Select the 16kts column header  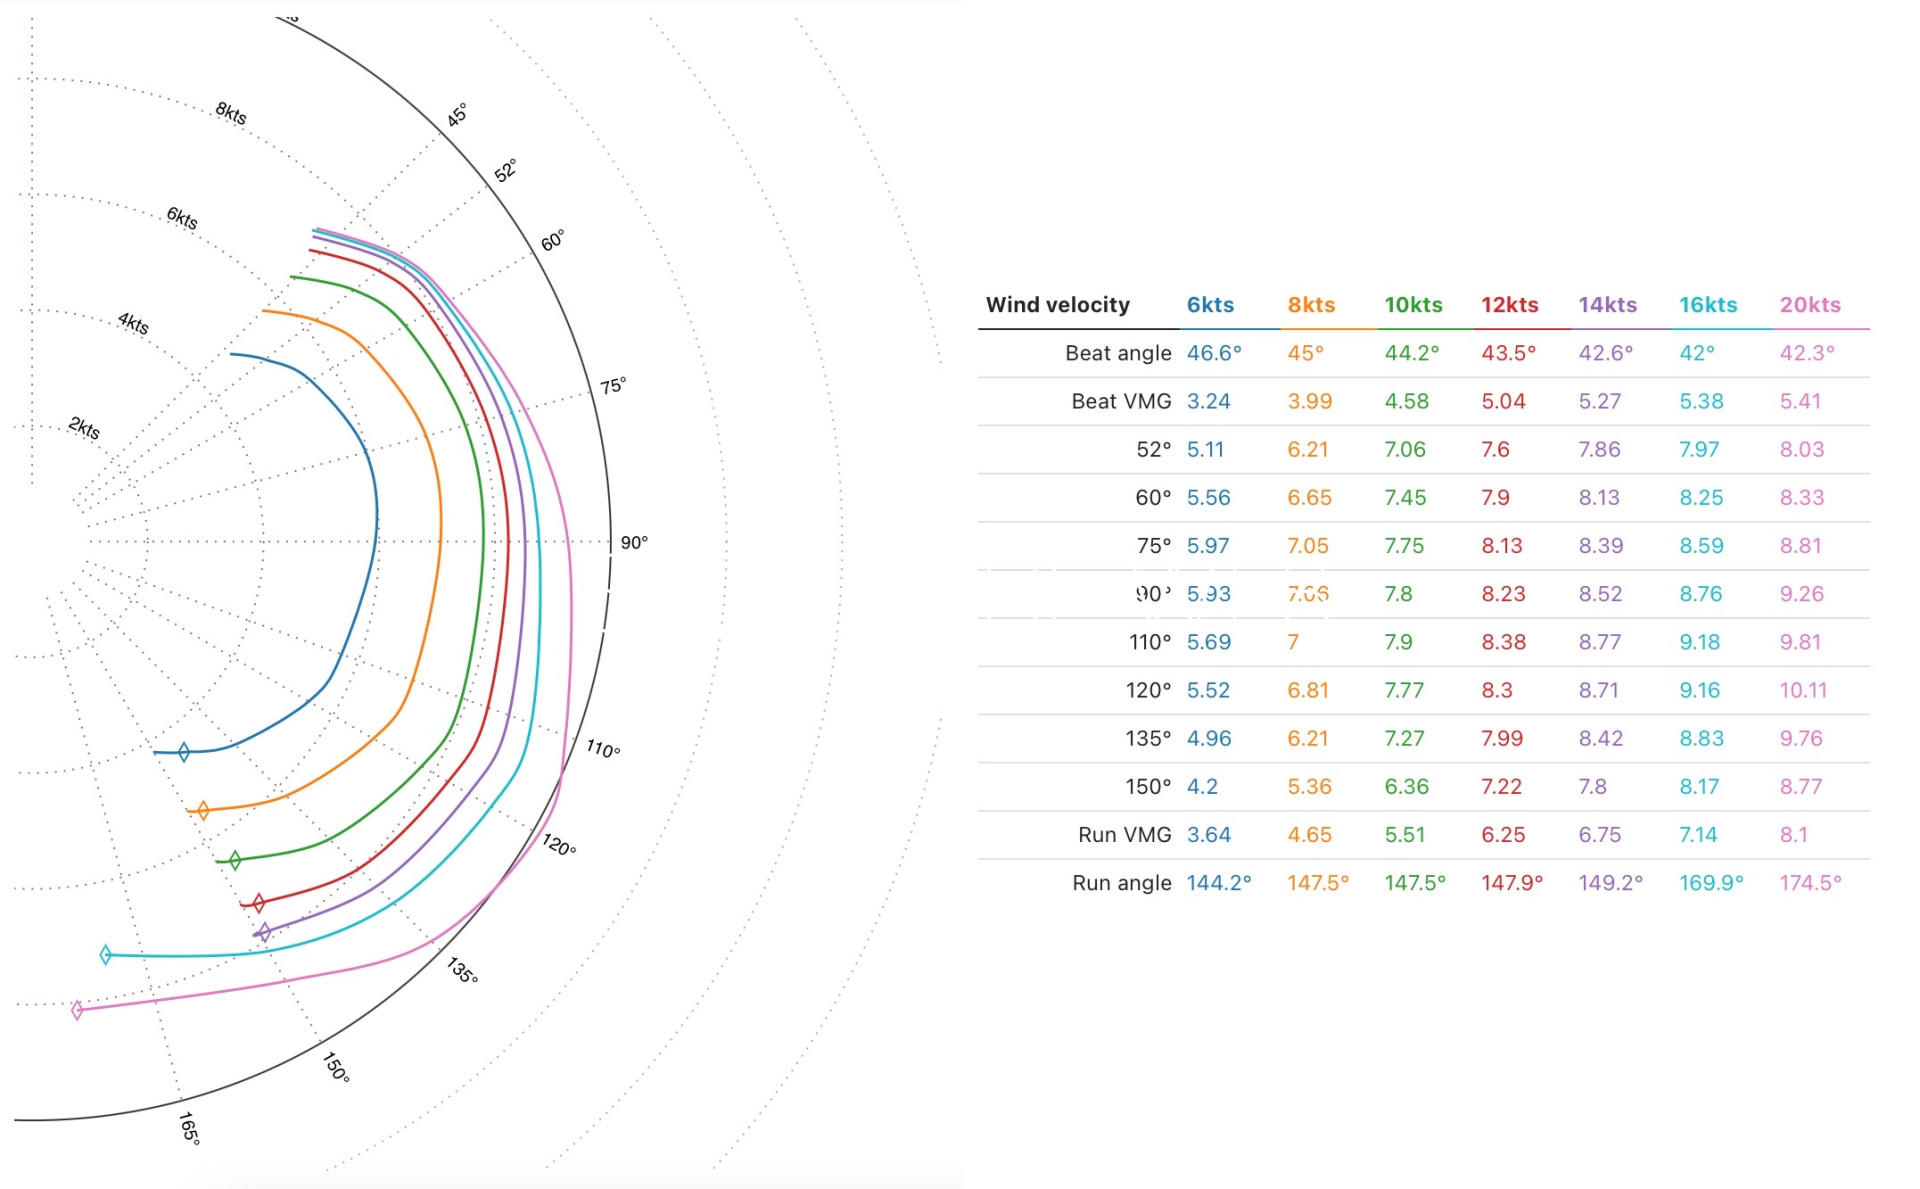pyautogui.click(x=1708, y=305)
